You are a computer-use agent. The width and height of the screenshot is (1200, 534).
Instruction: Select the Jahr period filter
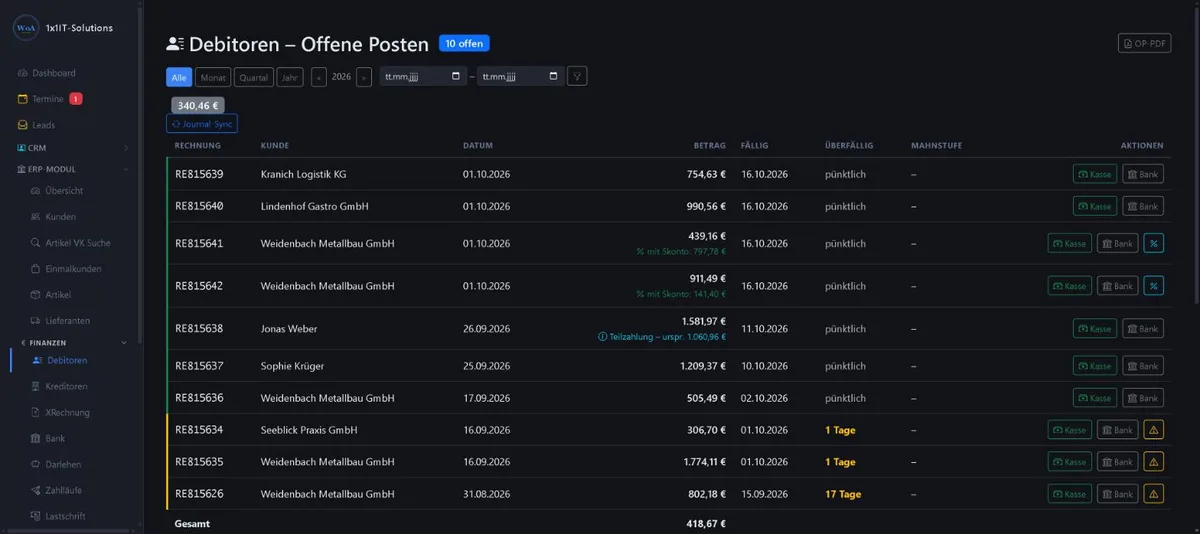(290, 77)
